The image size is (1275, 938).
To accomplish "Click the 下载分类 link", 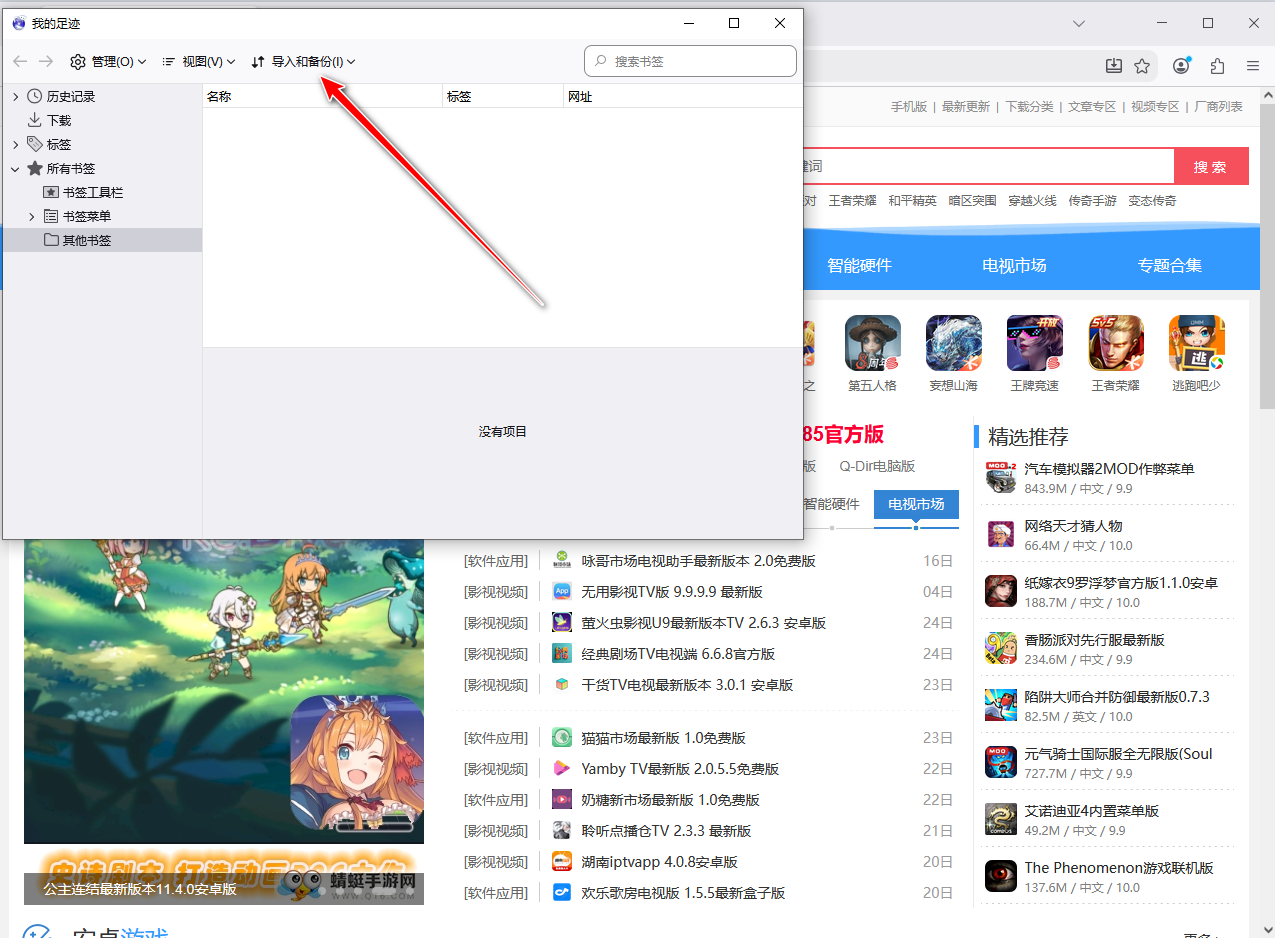I will coord(1029,107).
